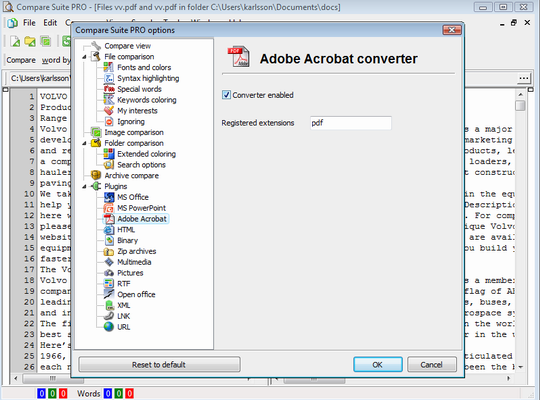Image resolution: width=540 pixels, height=400 pixels.
Task: Open the Edit menu
Action: (x=50, y=23)
